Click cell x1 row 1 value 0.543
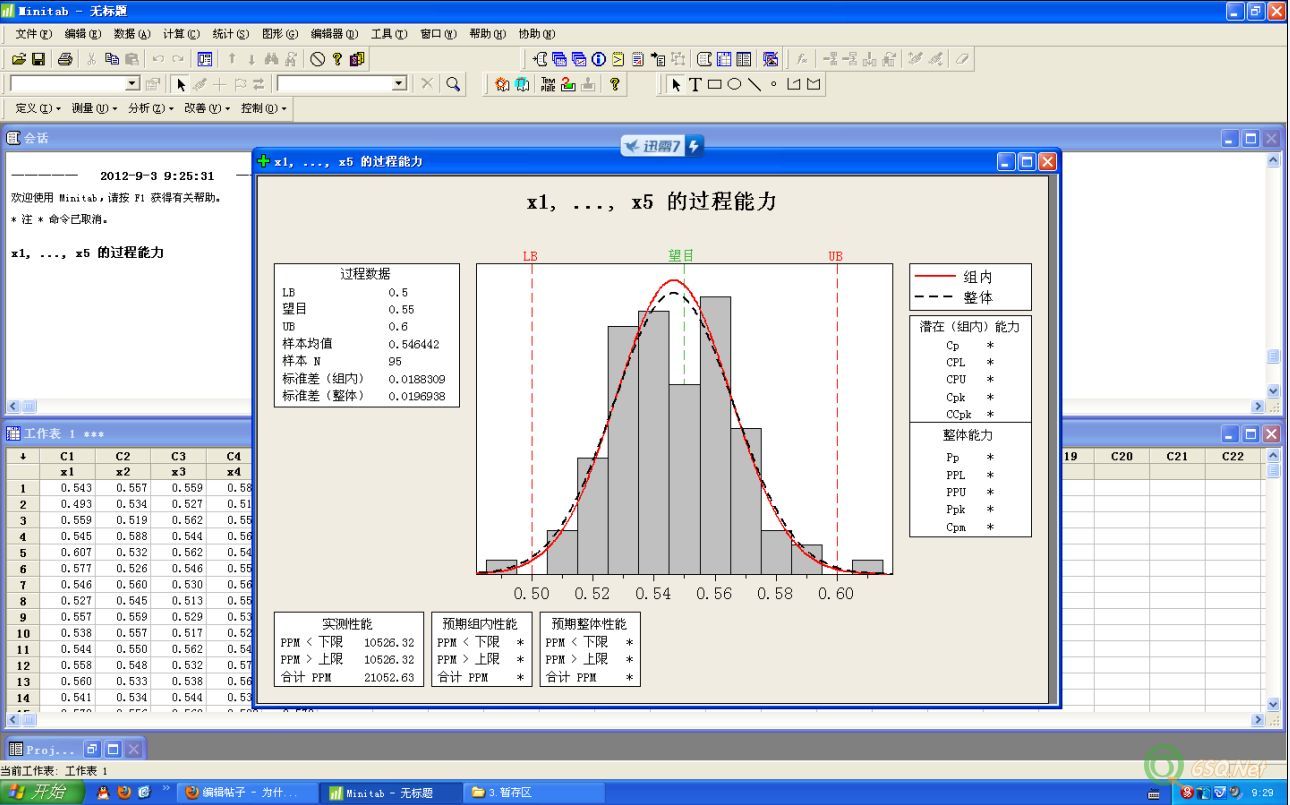 tap(67, 488)
